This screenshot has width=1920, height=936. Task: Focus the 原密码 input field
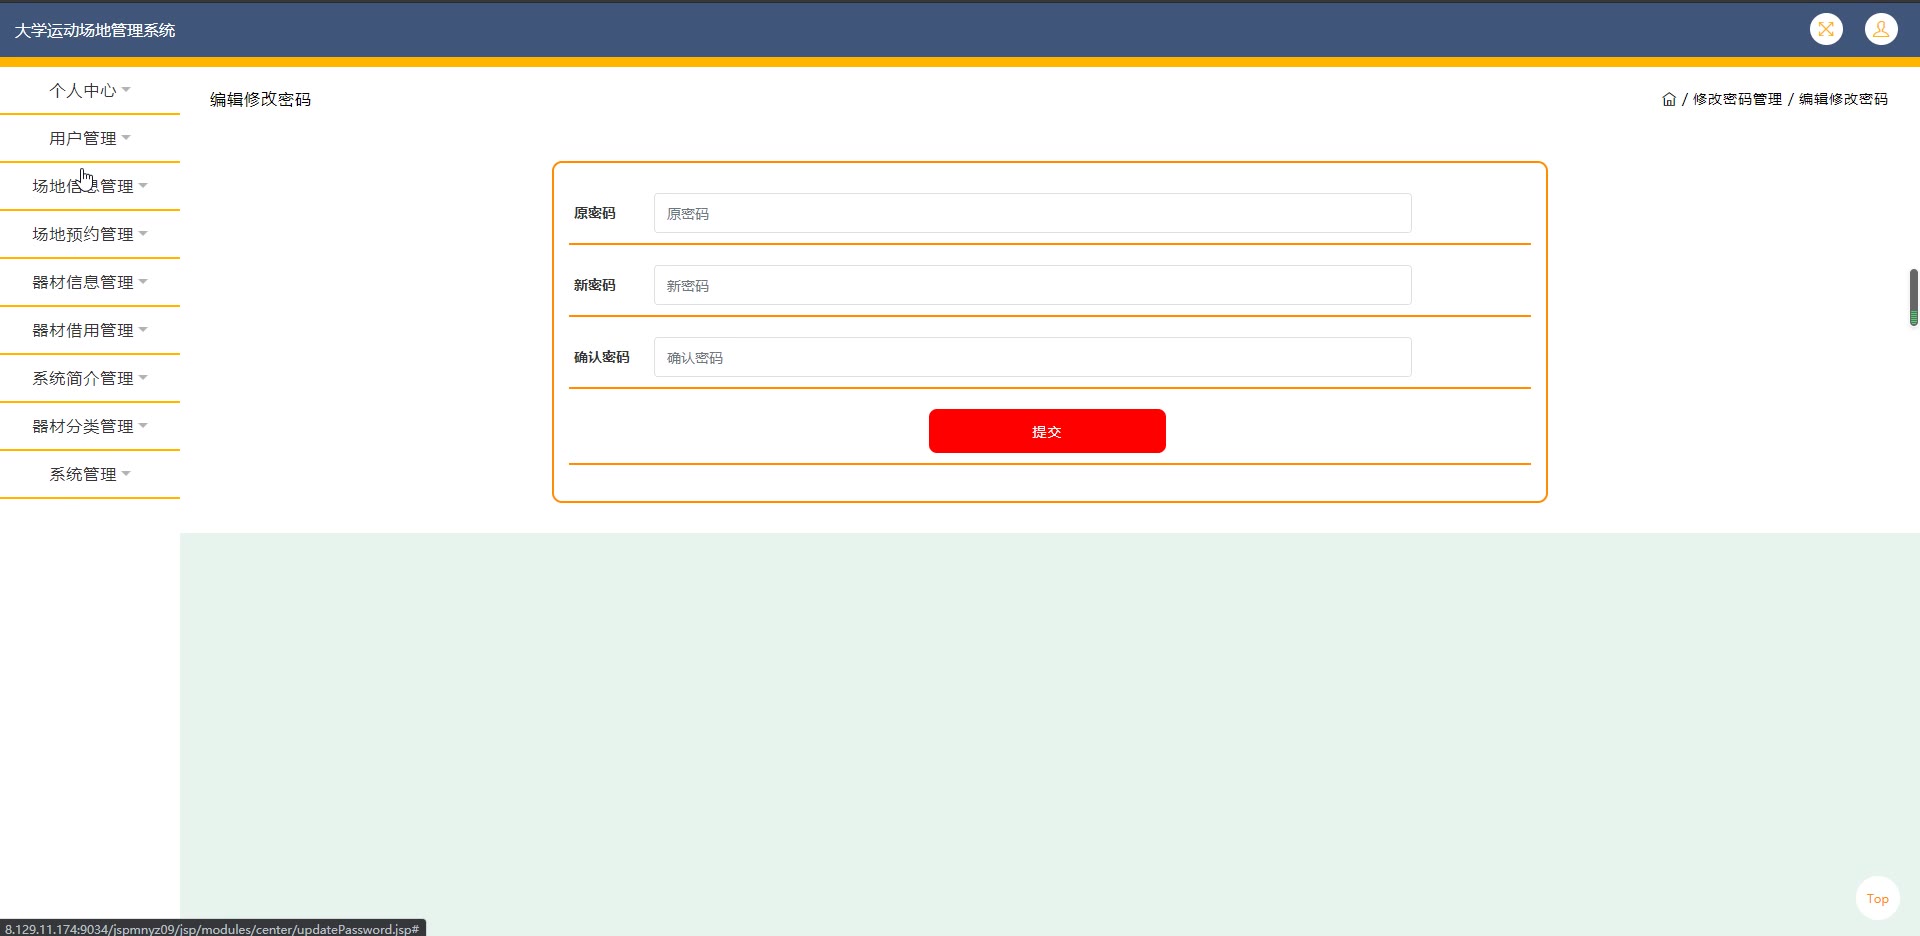pyautogui.click(x=1032, y=213)
